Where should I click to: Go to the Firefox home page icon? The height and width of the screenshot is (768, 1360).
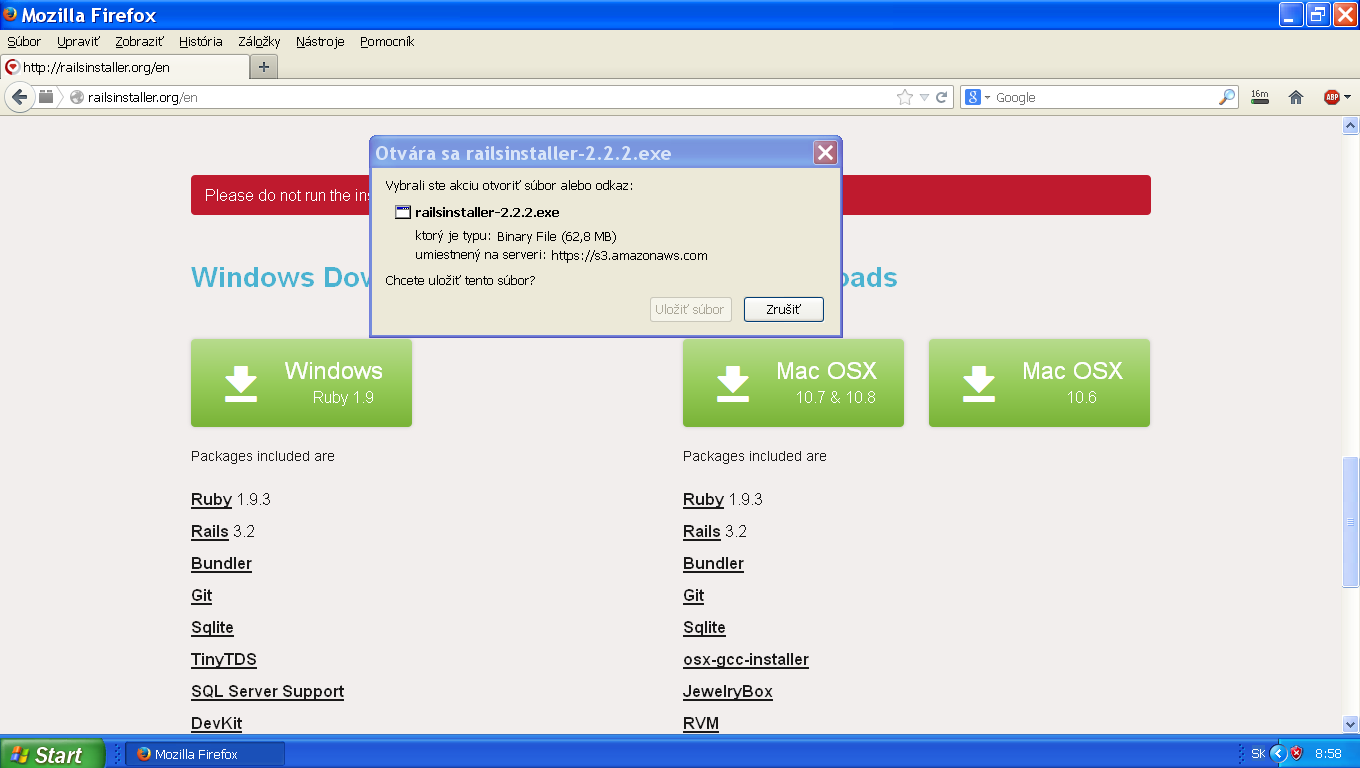(x=1296, y=97)
